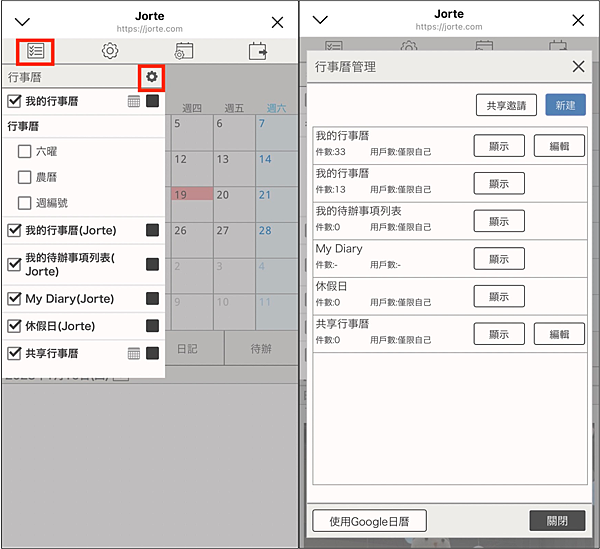The height and width of the screenshot is (549, 600).
Task: Uncheck My Diary(Jorte) checkbox
Action: click(x=14, y=298)
